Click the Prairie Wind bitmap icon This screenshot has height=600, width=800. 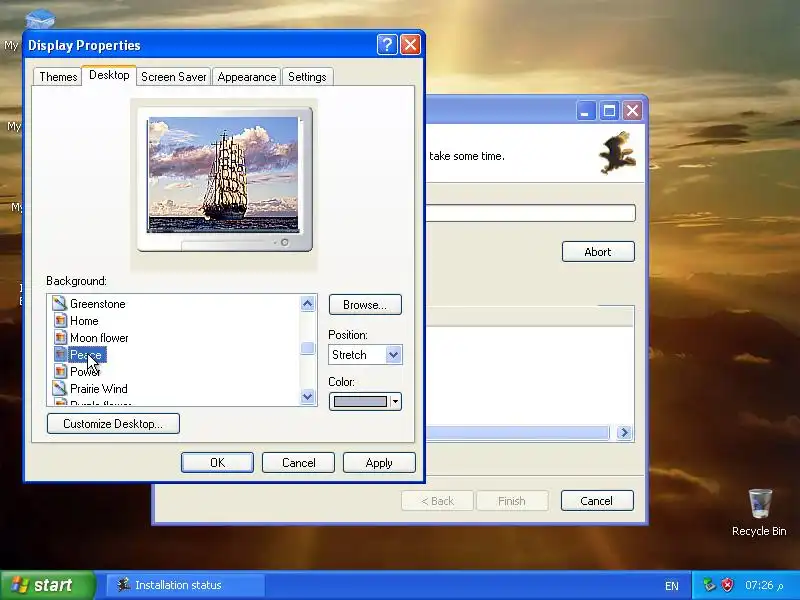point(60,389)
